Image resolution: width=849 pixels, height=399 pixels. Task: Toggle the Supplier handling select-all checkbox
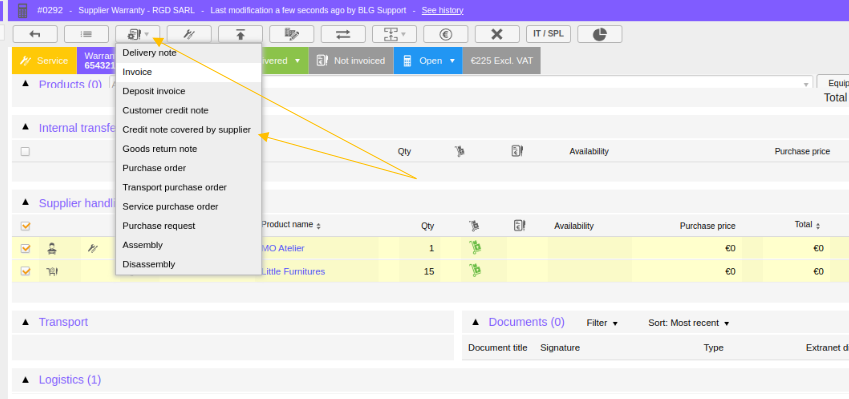point(25,226)
